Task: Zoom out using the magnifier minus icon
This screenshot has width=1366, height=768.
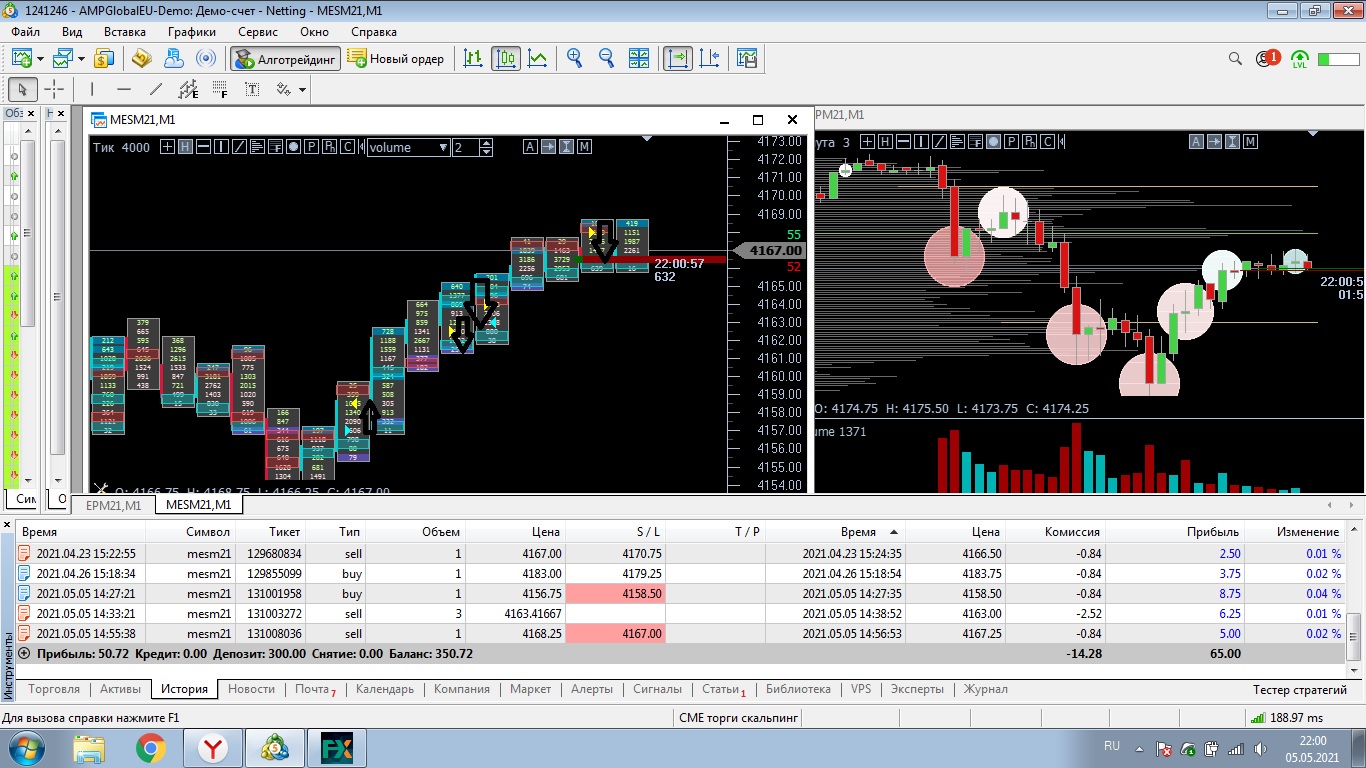Action: [606, 59]
